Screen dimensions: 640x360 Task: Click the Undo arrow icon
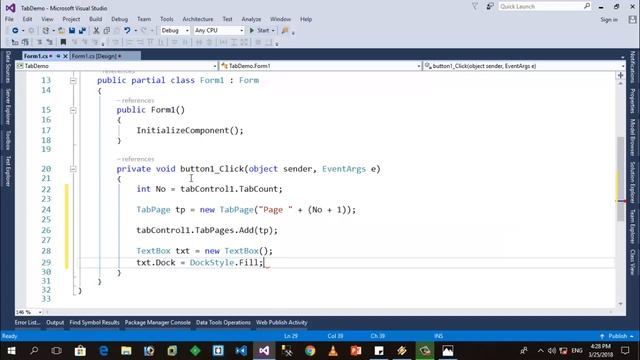[x=127, y=31]
